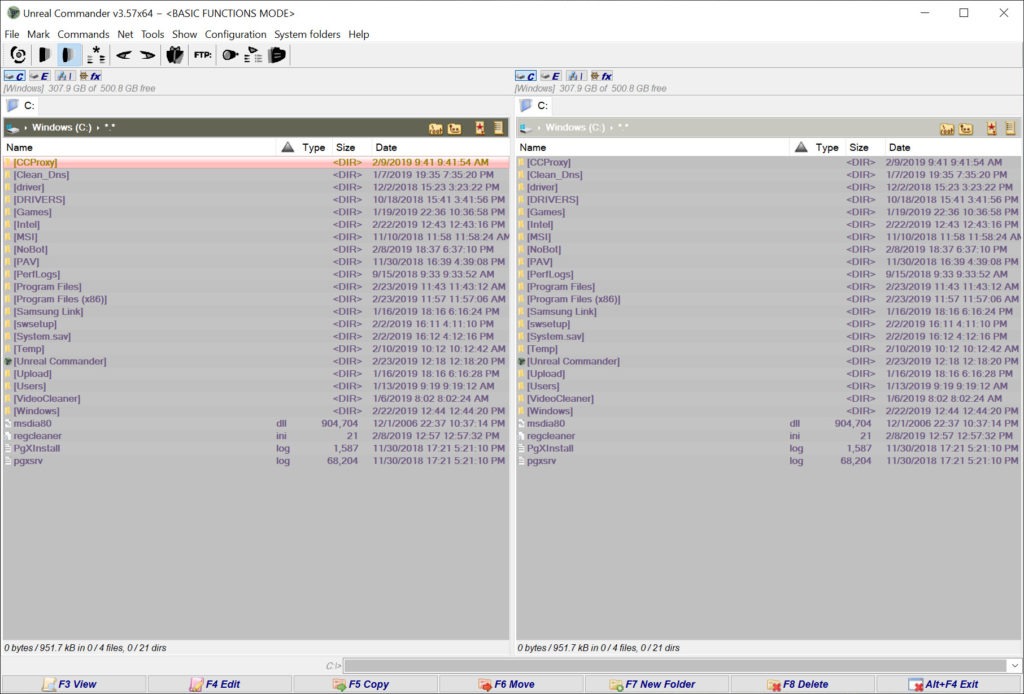
Task: Select the [Unreal Commander] folder in right panel
Action: [769, 361]
